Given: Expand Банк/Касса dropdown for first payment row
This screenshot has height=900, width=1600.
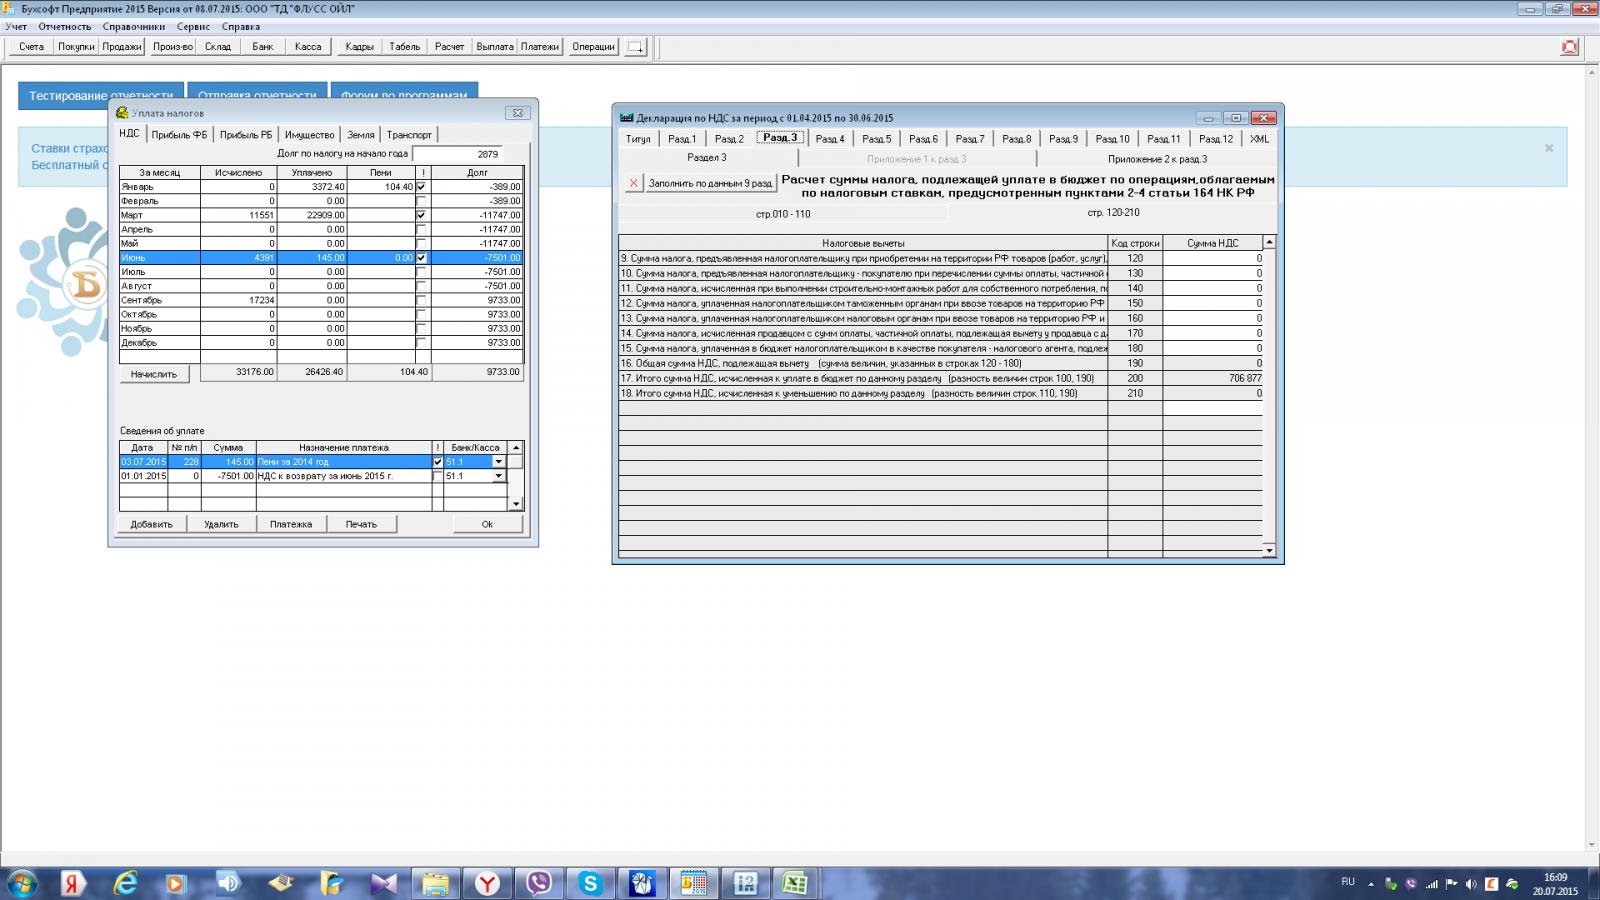Looking at the screenshot, I should click(498, 462).
